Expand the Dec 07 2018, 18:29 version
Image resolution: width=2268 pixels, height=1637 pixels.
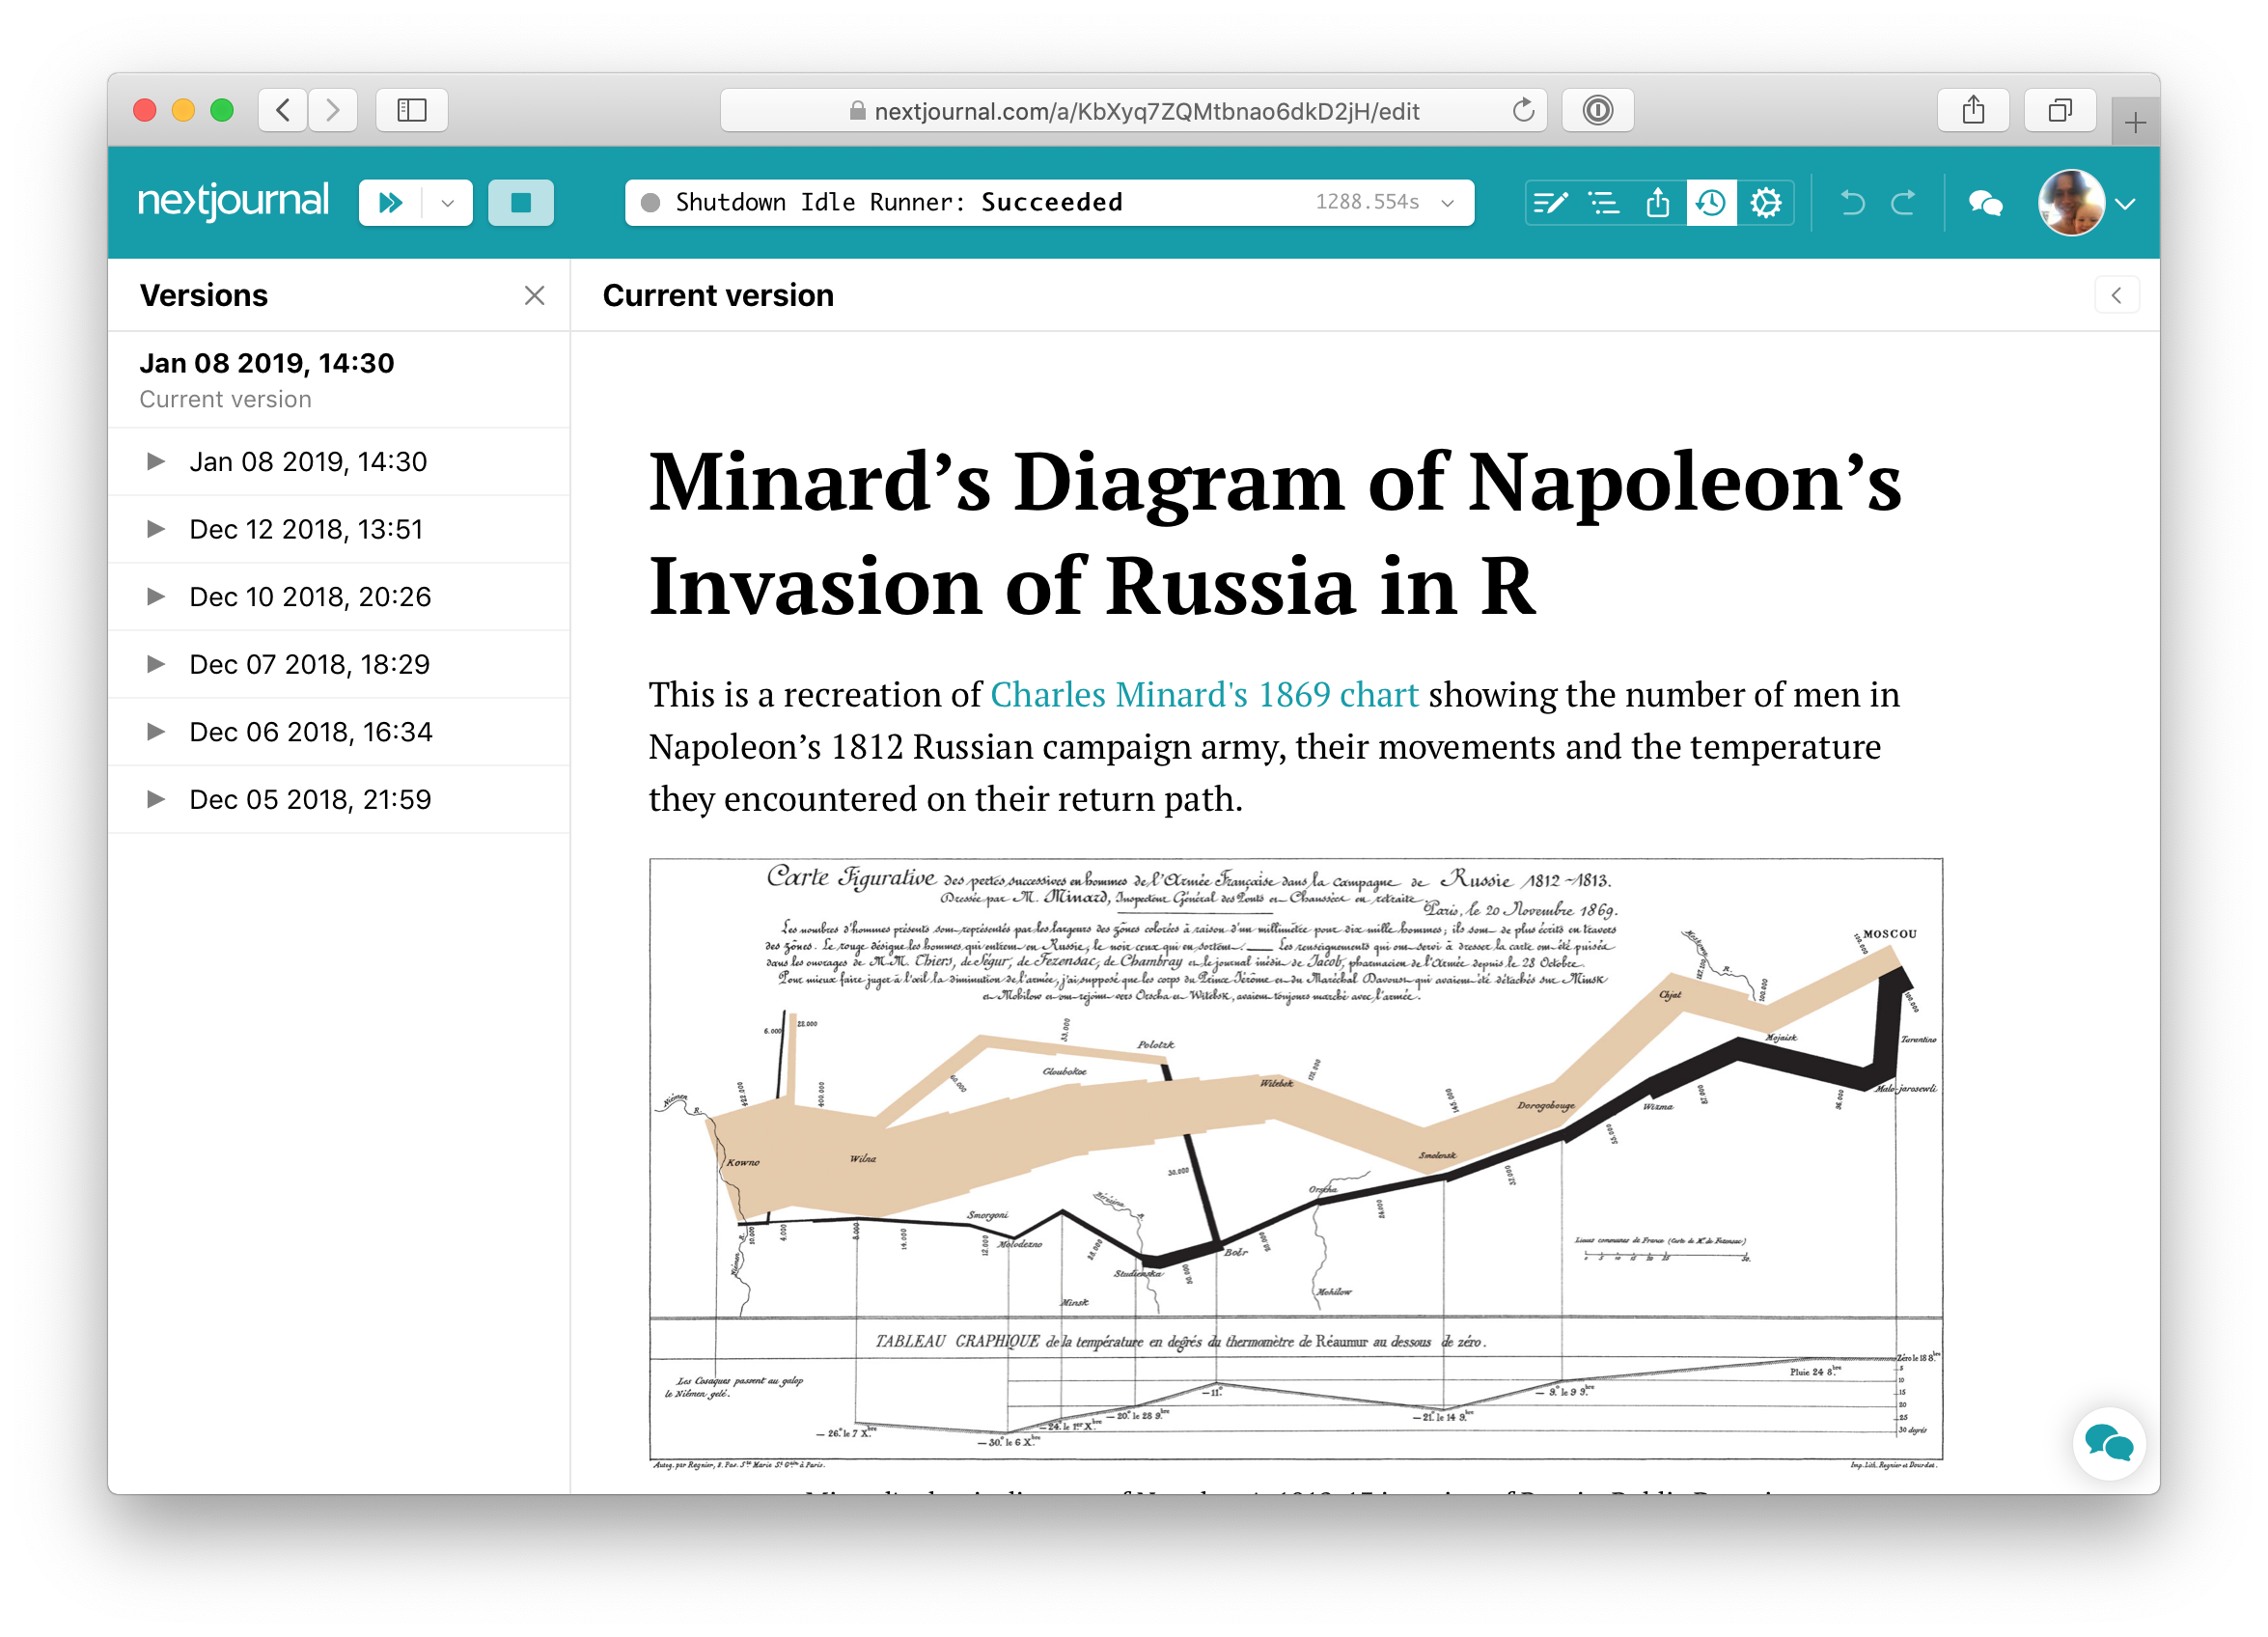[x=156, y=664]
